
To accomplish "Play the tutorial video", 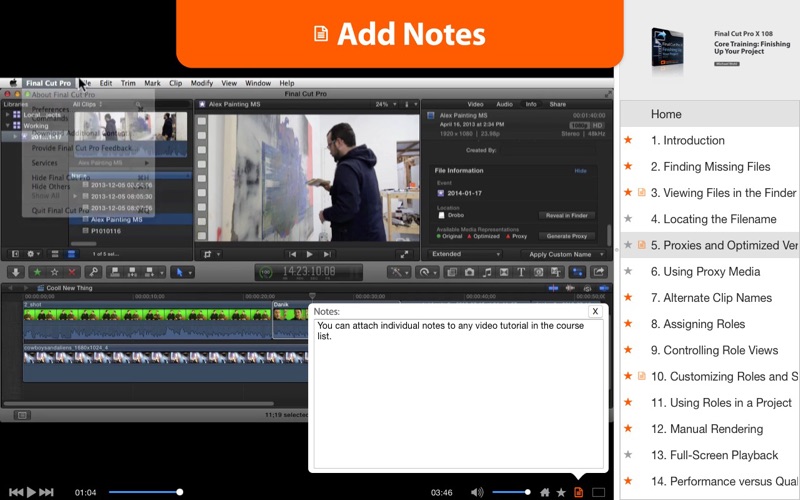I will pos(31,492).
